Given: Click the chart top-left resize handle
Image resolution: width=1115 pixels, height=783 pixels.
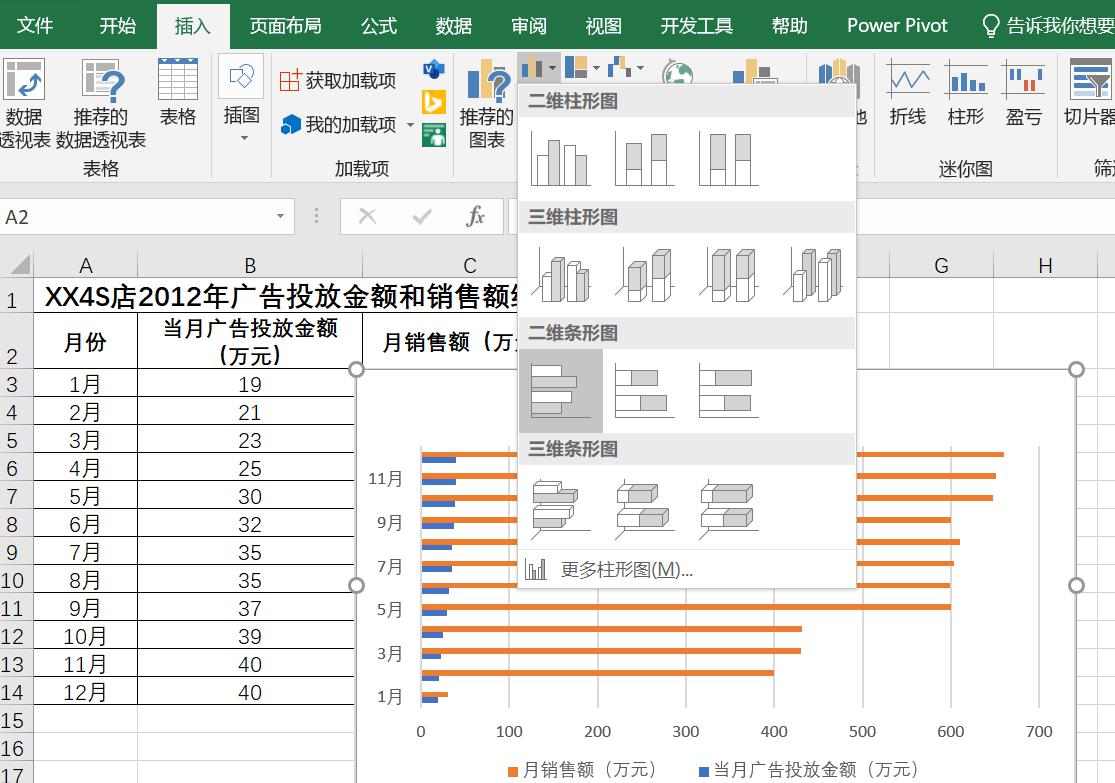Looking at the screenshot, I should tap(356, 369).
